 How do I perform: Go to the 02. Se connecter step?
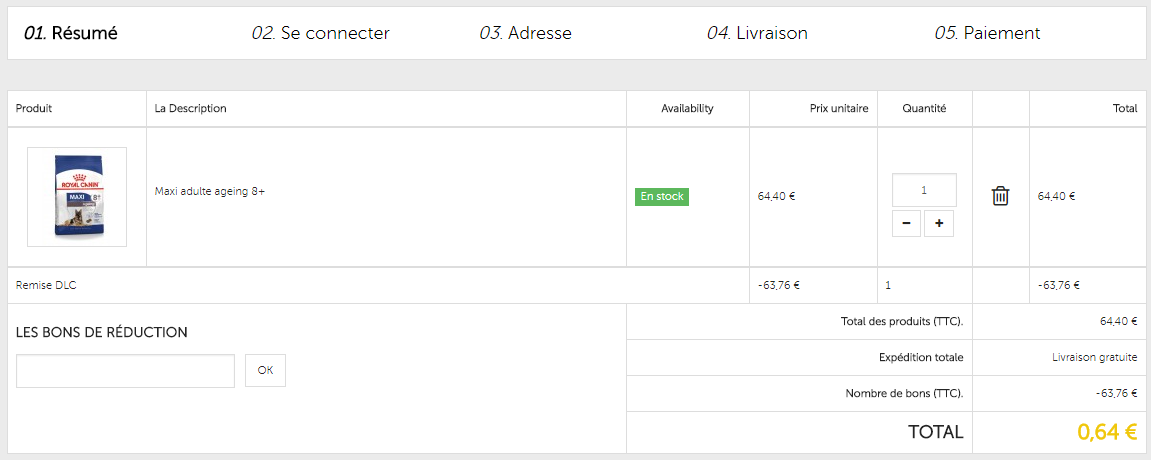coord(320,33)
